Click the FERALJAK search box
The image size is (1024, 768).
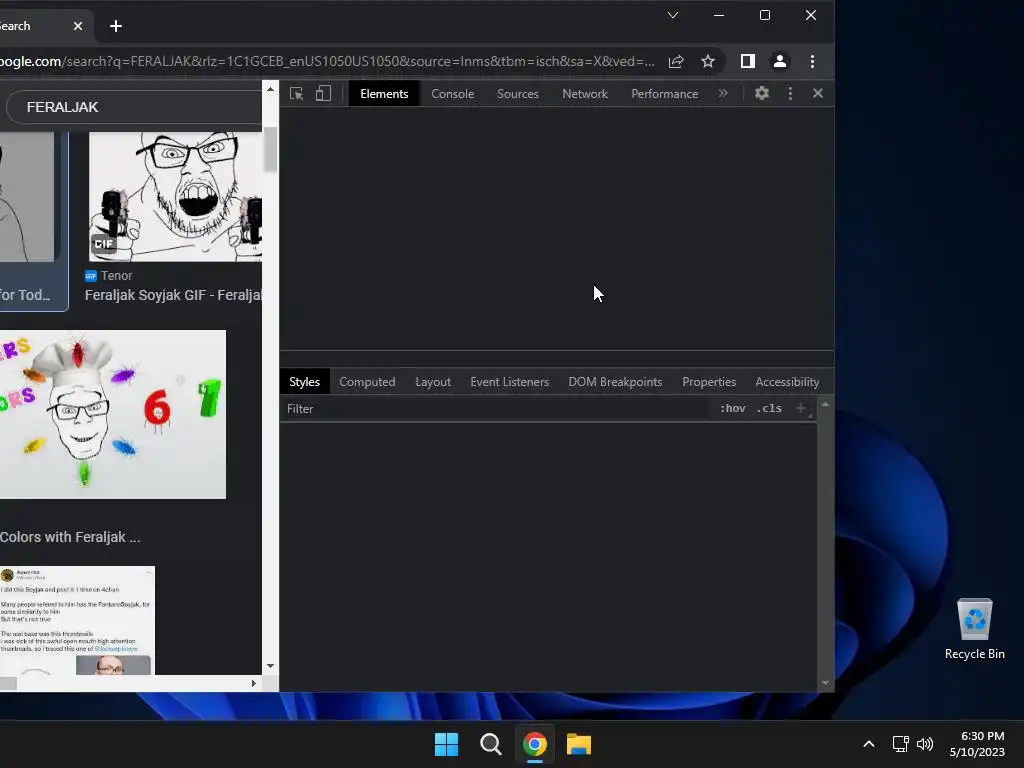point(134,107)
